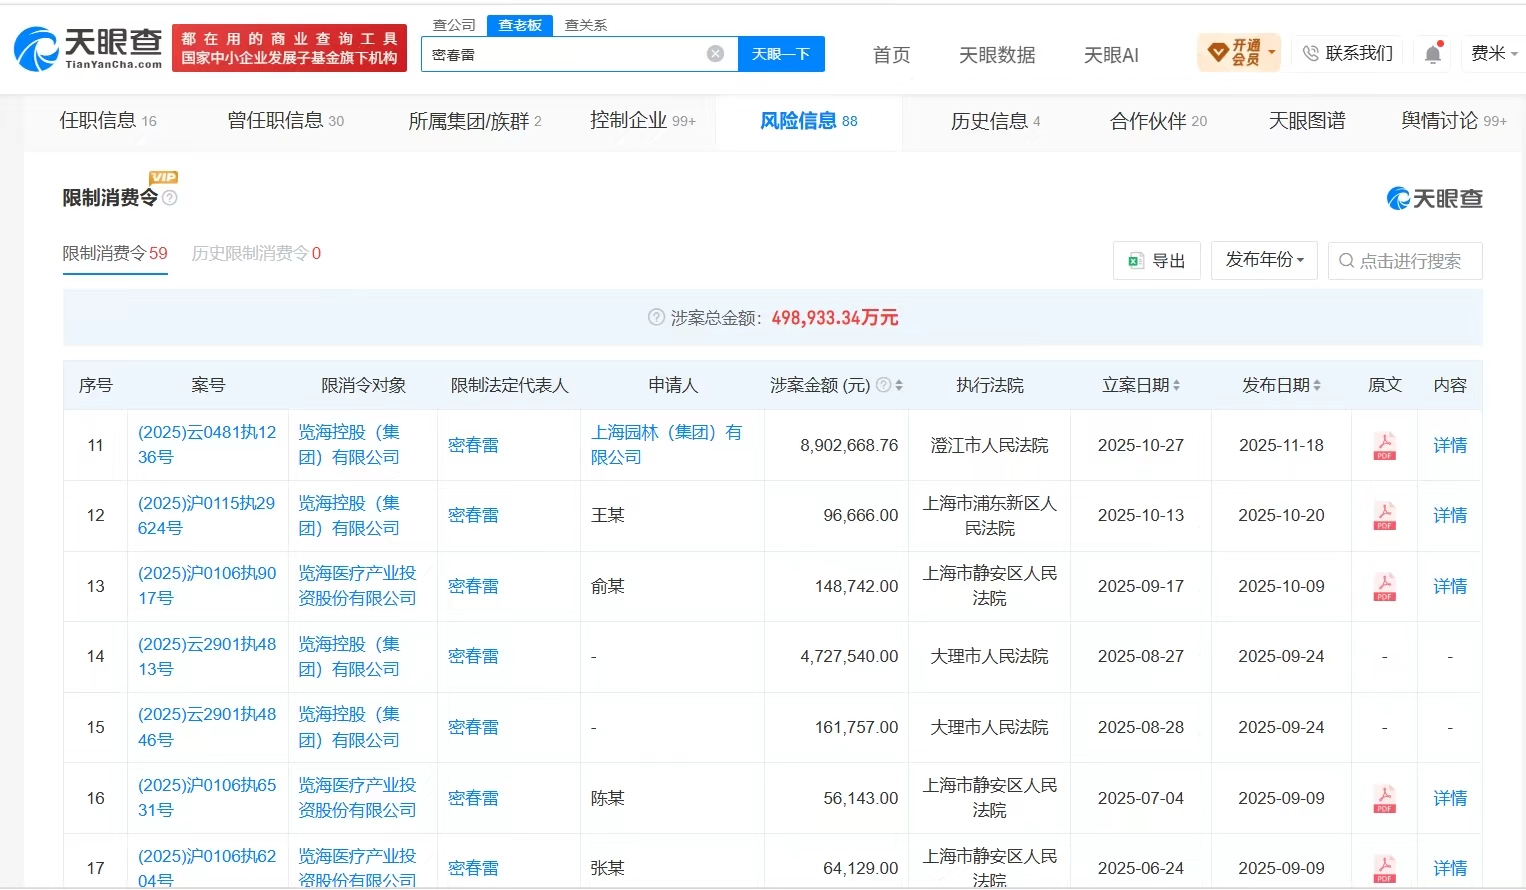
Task: Click the 开通会员 VIP badge
Action: click(1239, 52)
